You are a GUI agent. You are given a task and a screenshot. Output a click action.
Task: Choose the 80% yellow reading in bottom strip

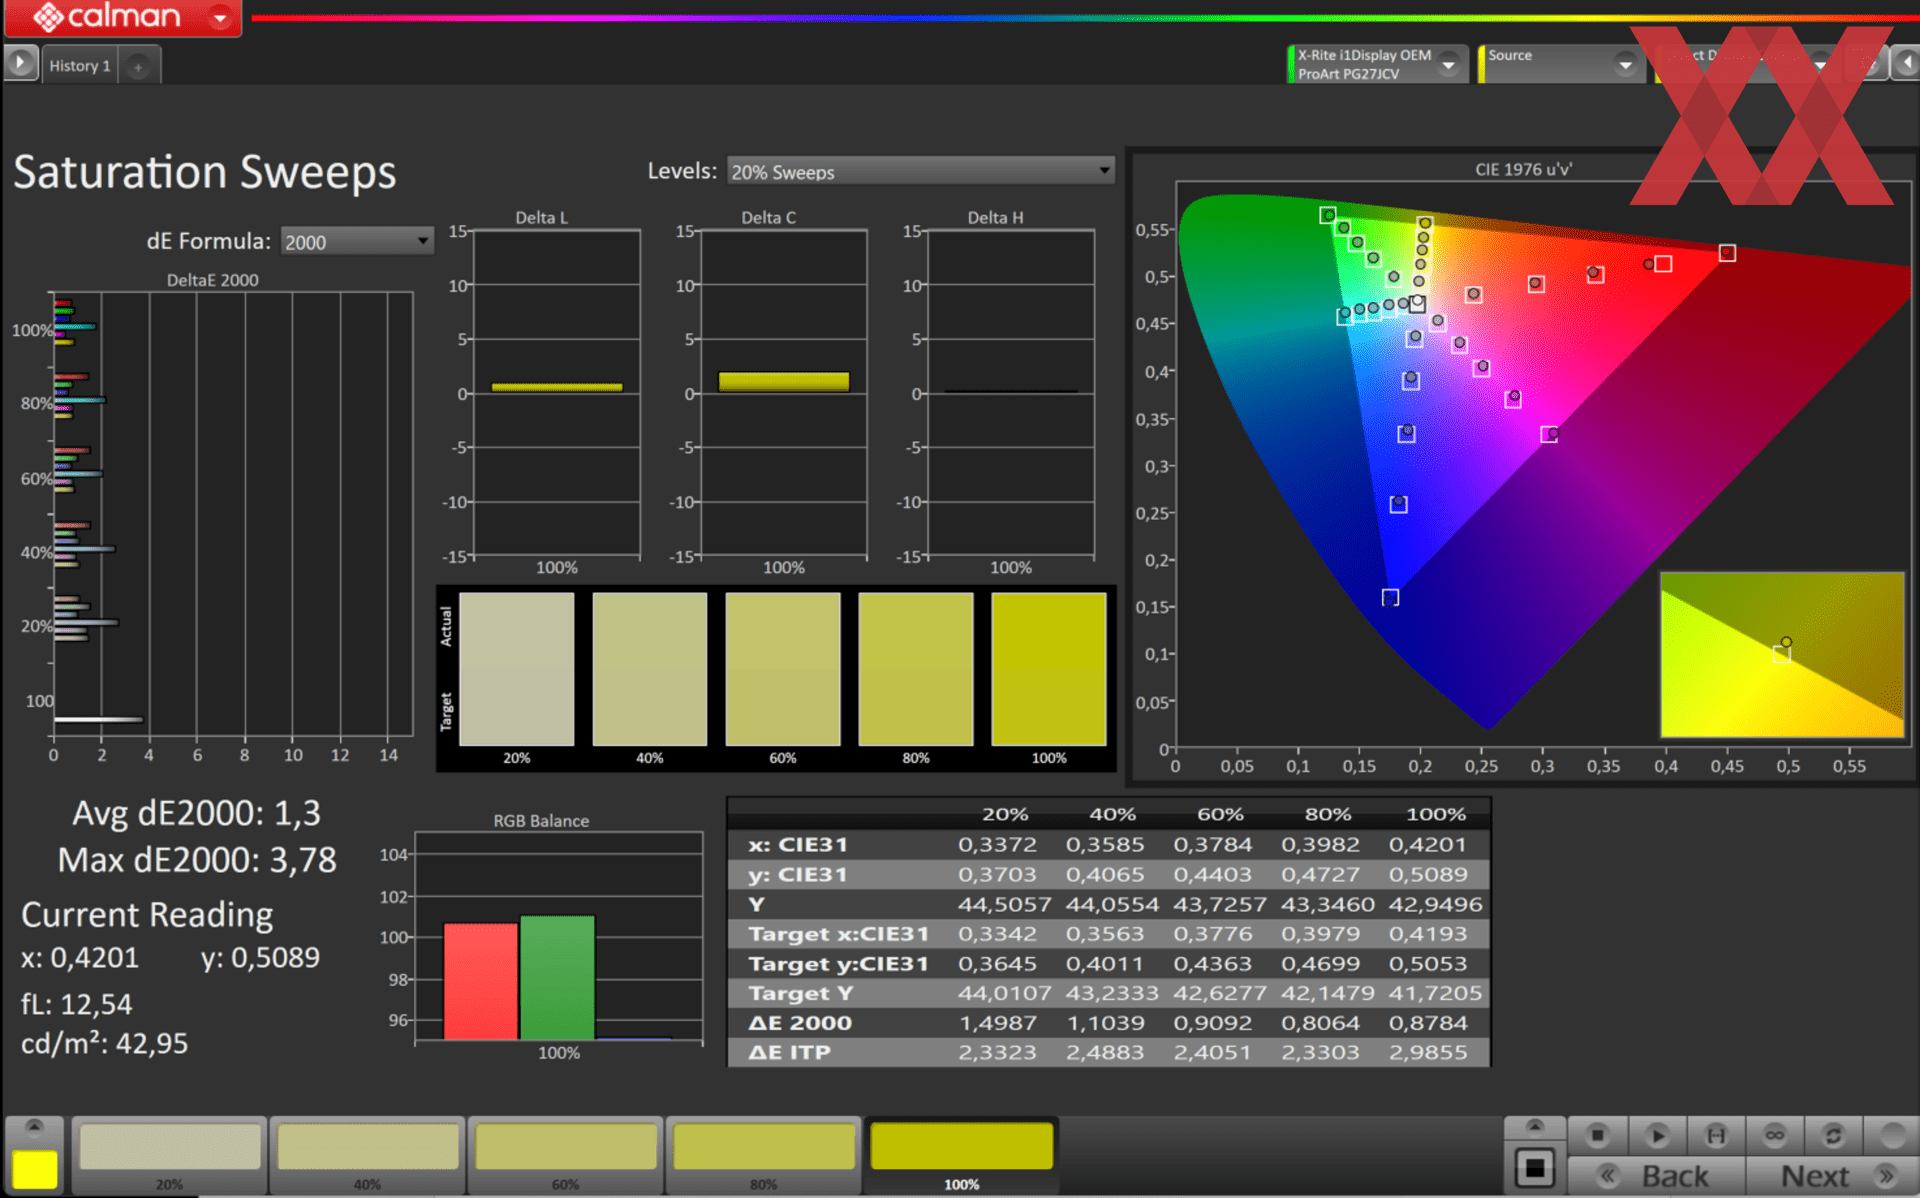(763, 1155)
